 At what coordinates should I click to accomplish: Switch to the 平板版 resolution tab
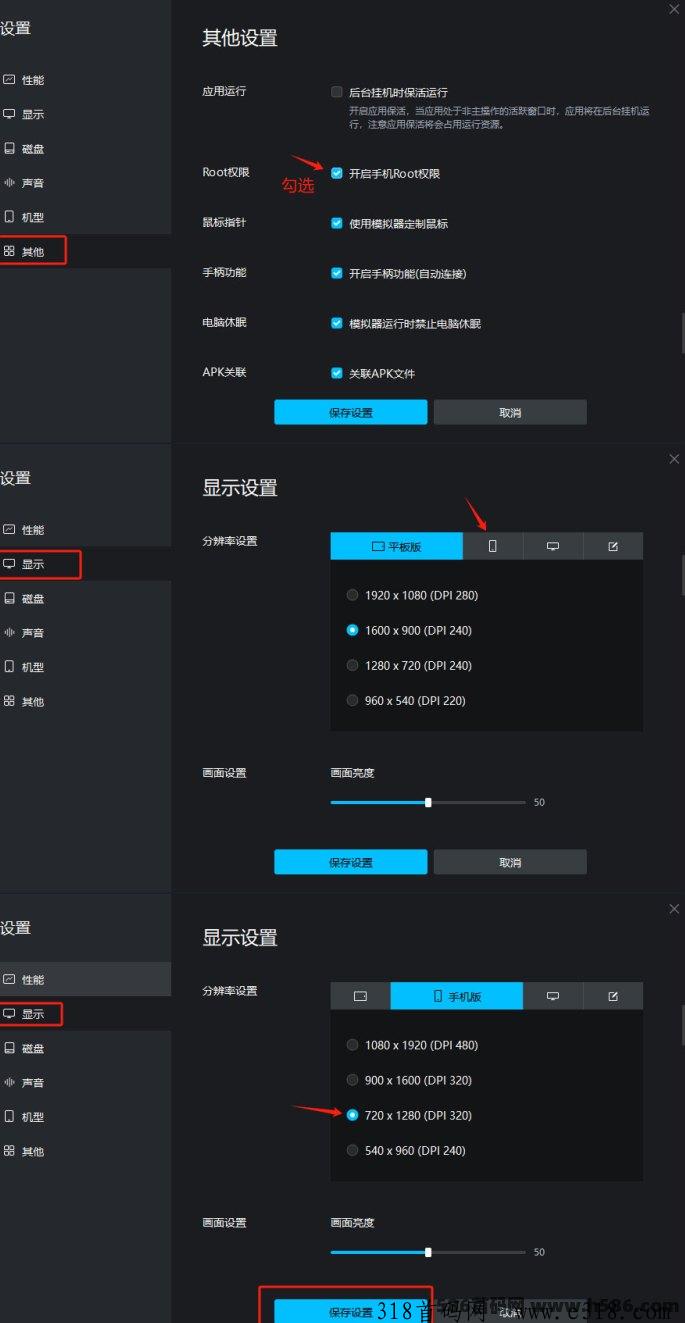[397, 546]
